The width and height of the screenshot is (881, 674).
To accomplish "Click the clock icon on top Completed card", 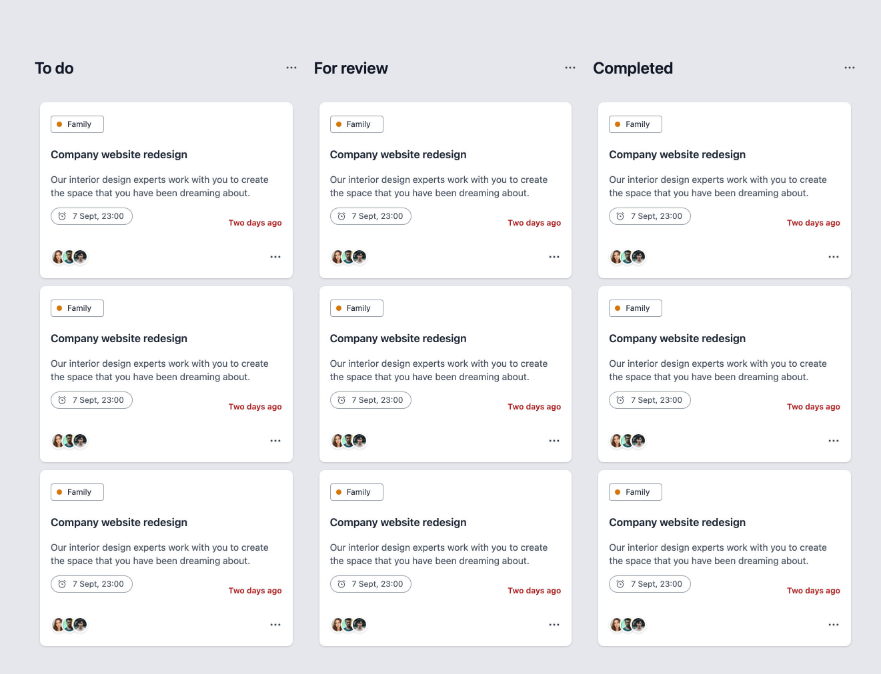I will click(x=620, y=216).
